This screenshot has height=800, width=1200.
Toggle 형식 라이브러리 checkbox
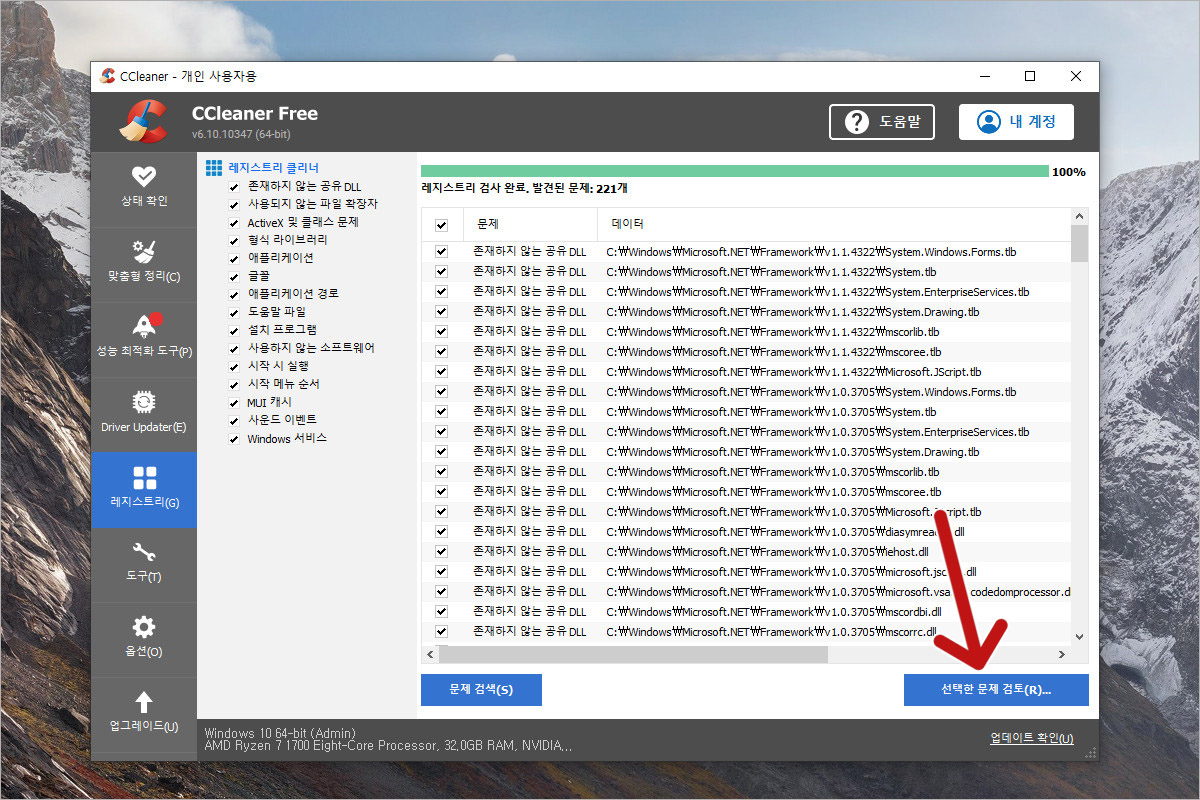(234, 241)
